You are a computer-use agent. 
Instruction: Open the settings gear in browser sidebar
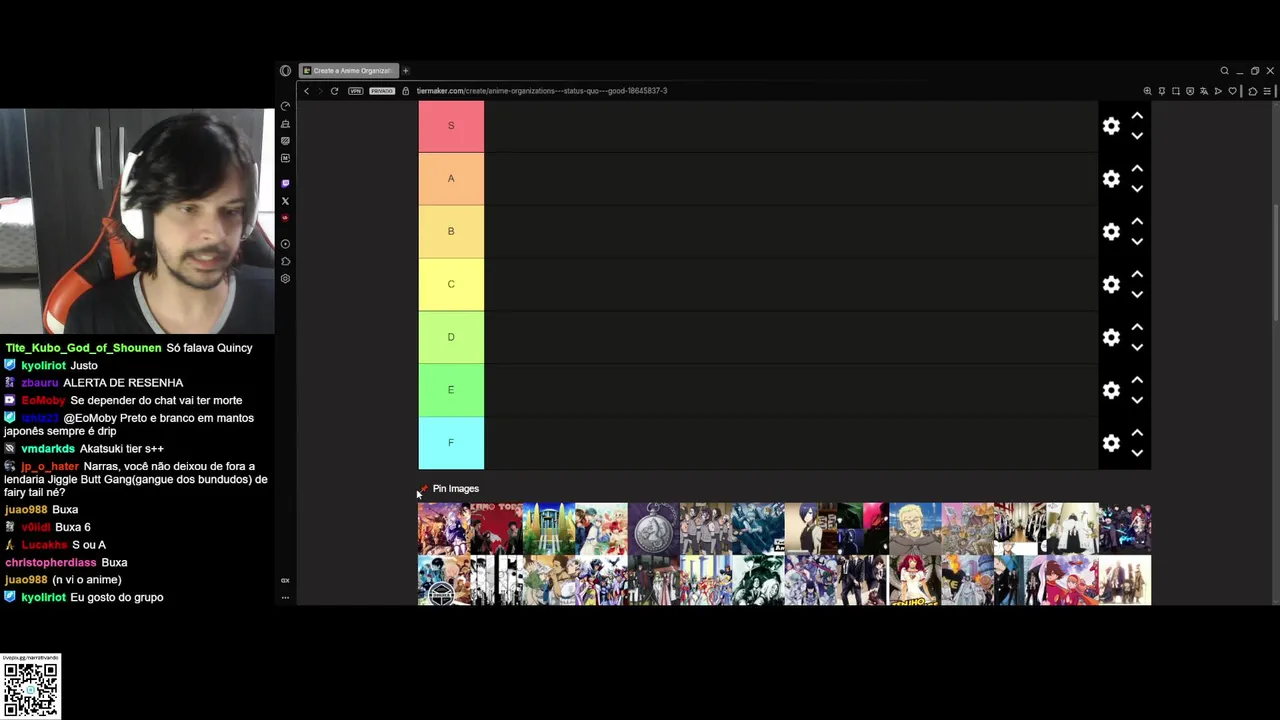click(285, 279)
